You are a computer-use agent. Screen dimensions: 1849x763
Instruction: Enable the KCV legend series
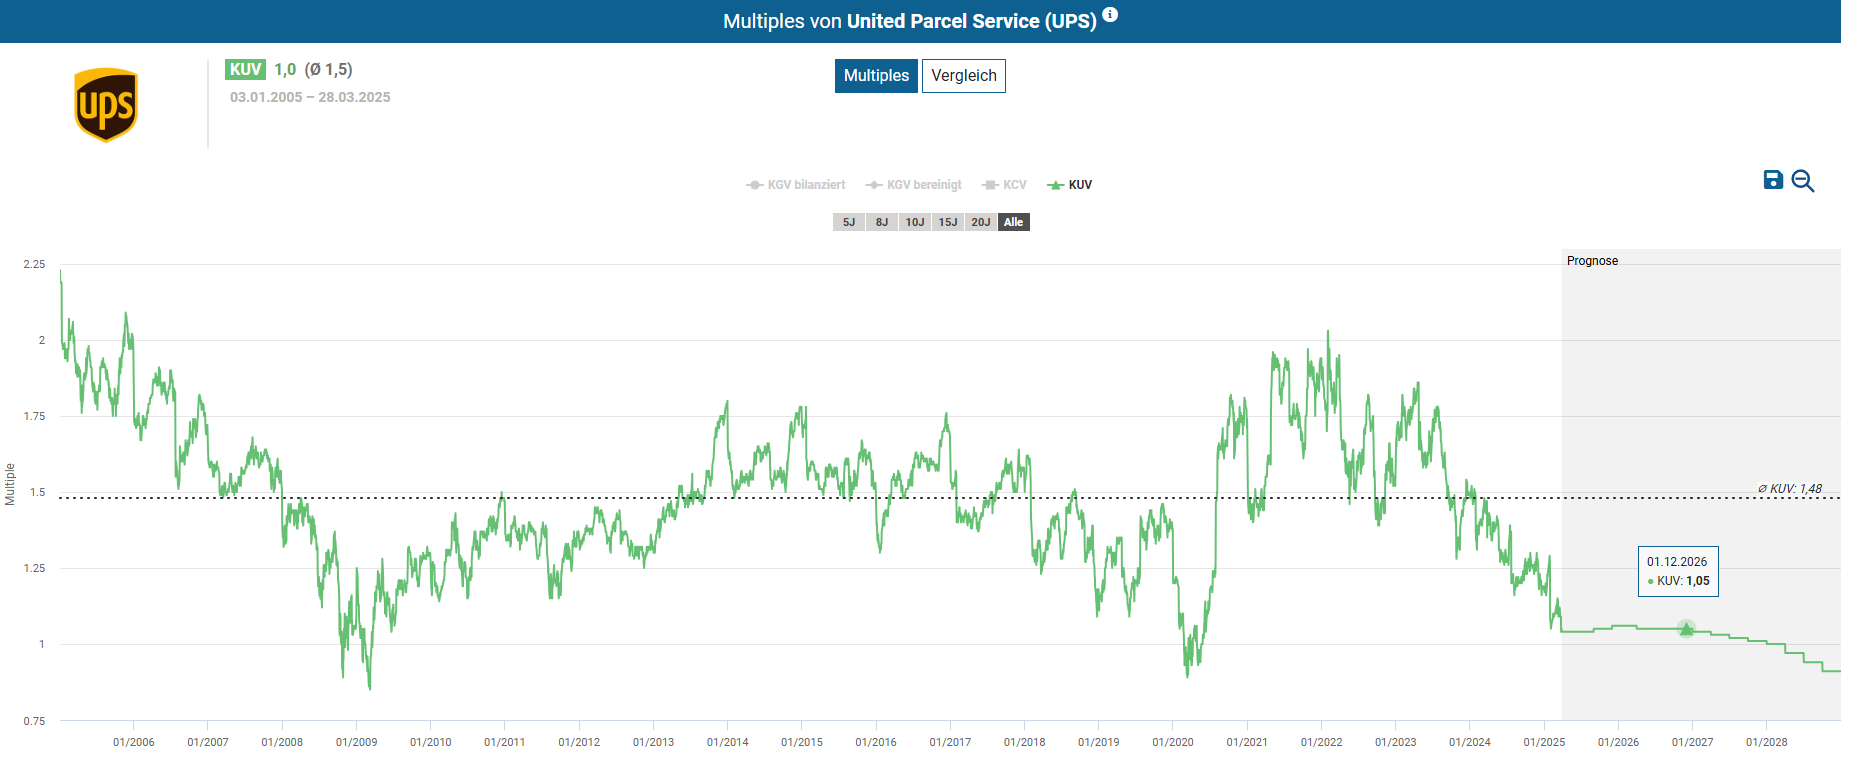tap(1005, 185)
